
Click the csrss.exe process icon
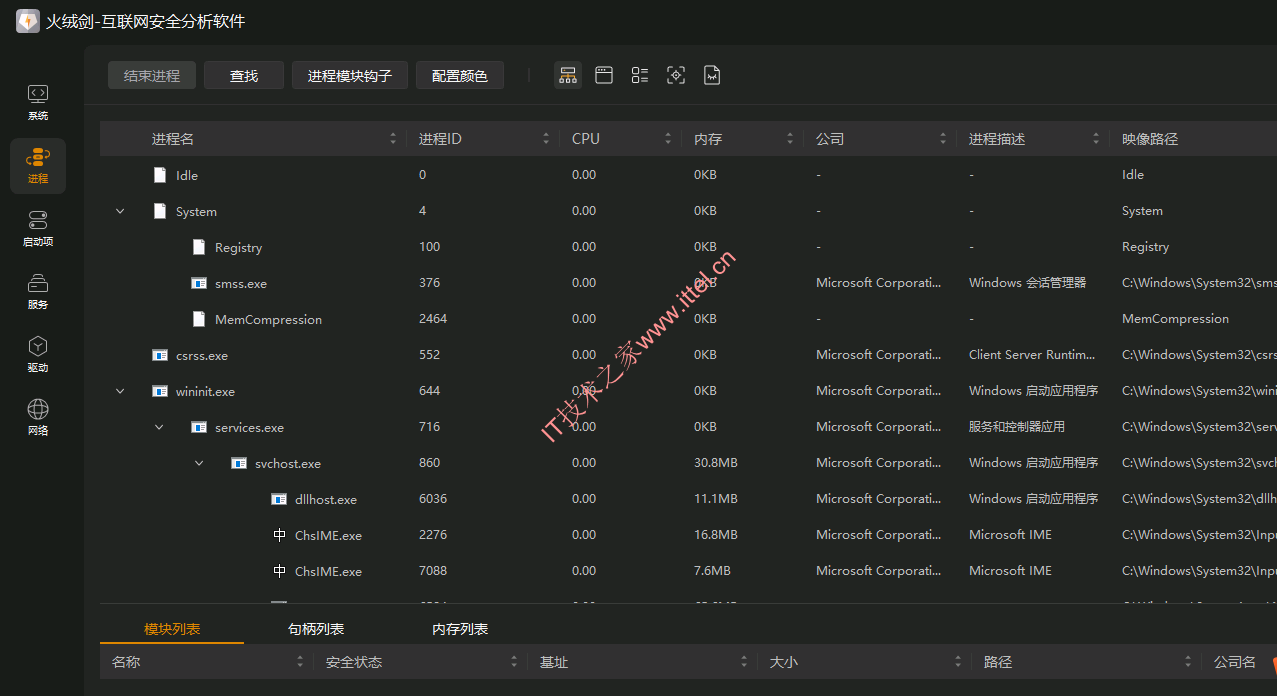click(x=160, y=355)
